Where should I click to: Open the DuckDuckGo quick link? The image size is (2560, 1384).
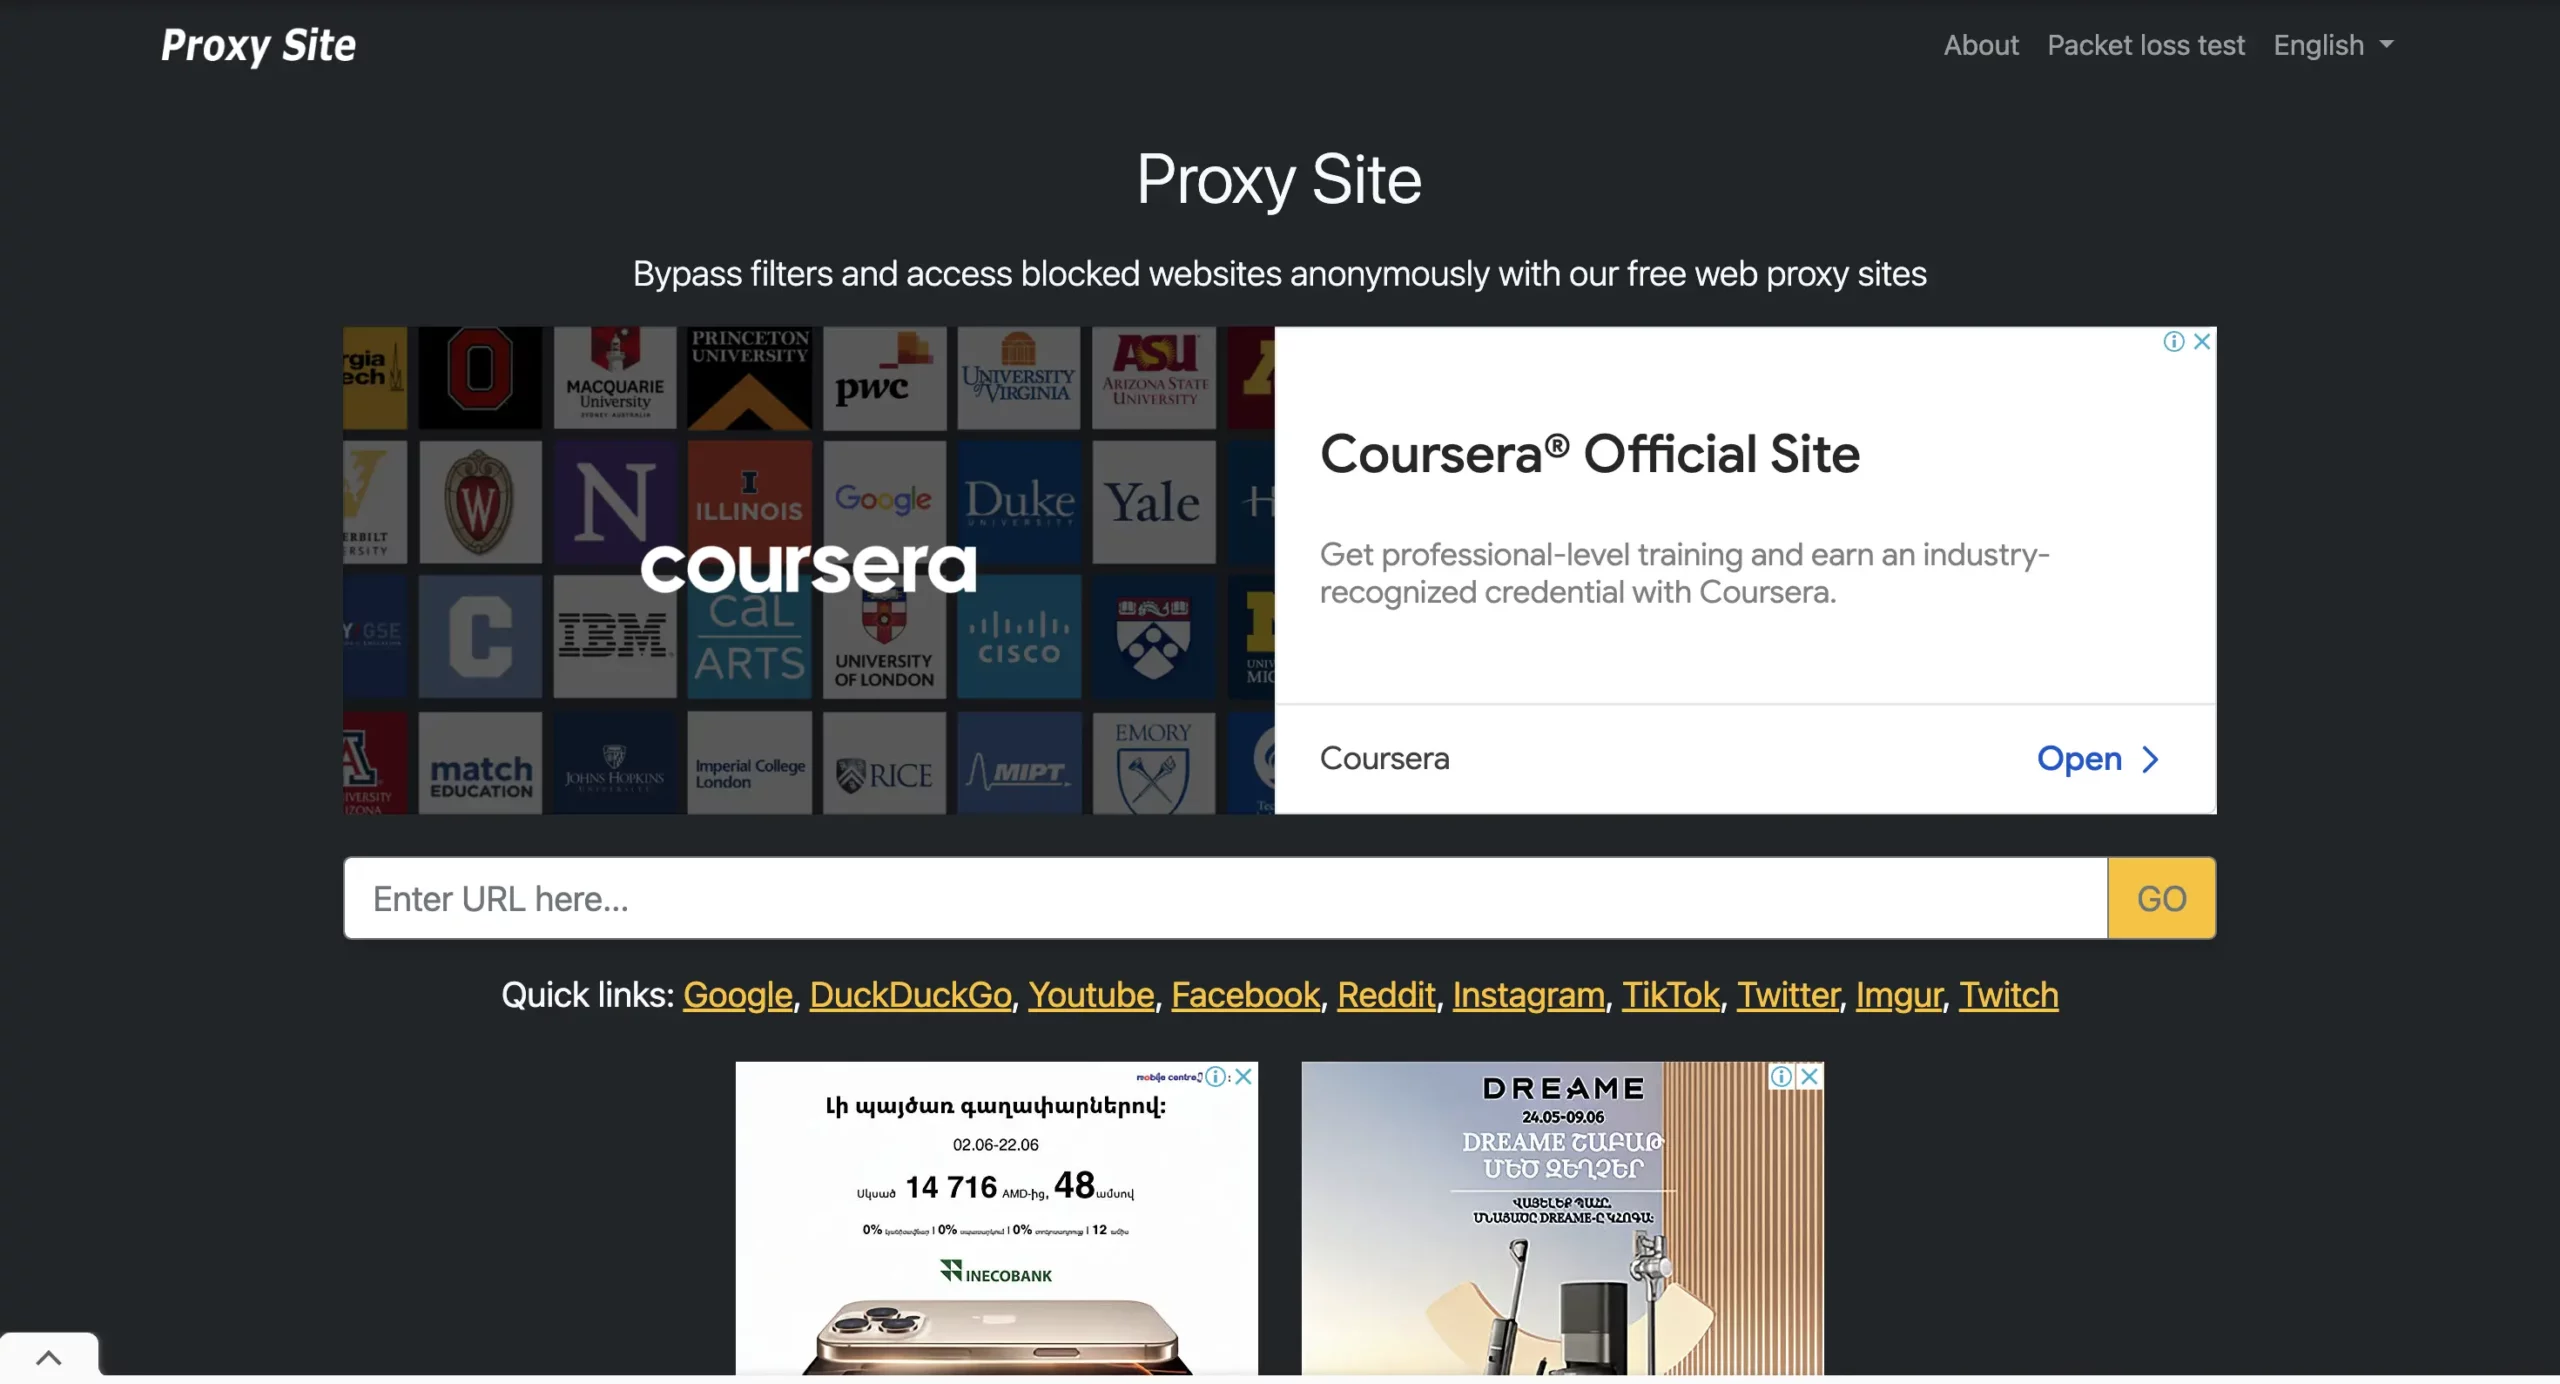910,995
